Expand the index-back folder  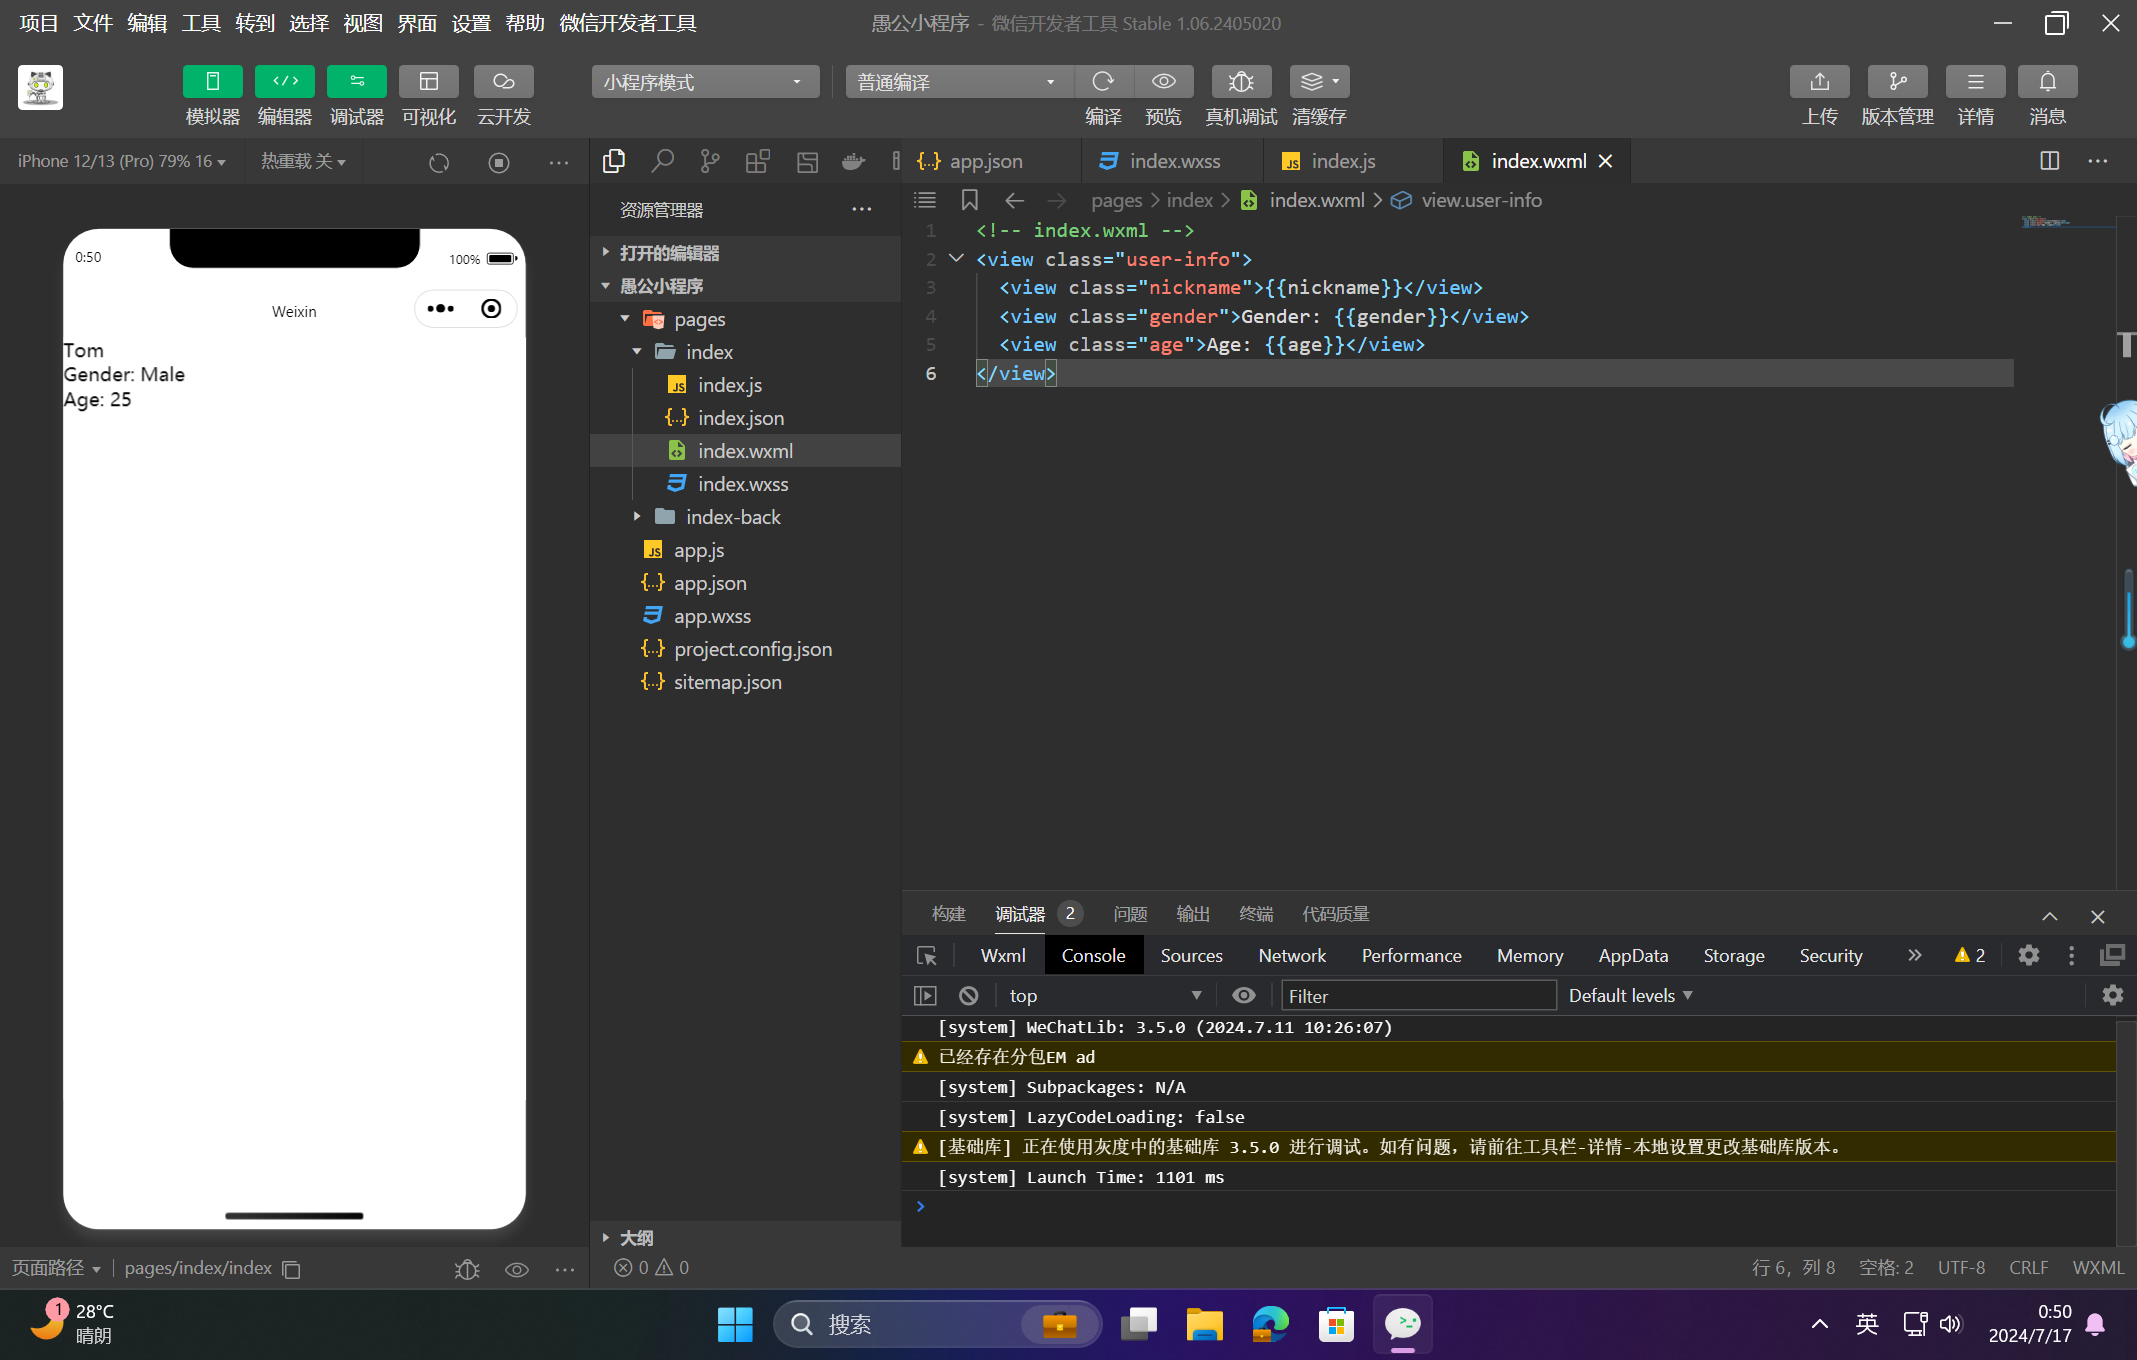tap(732, 517)
